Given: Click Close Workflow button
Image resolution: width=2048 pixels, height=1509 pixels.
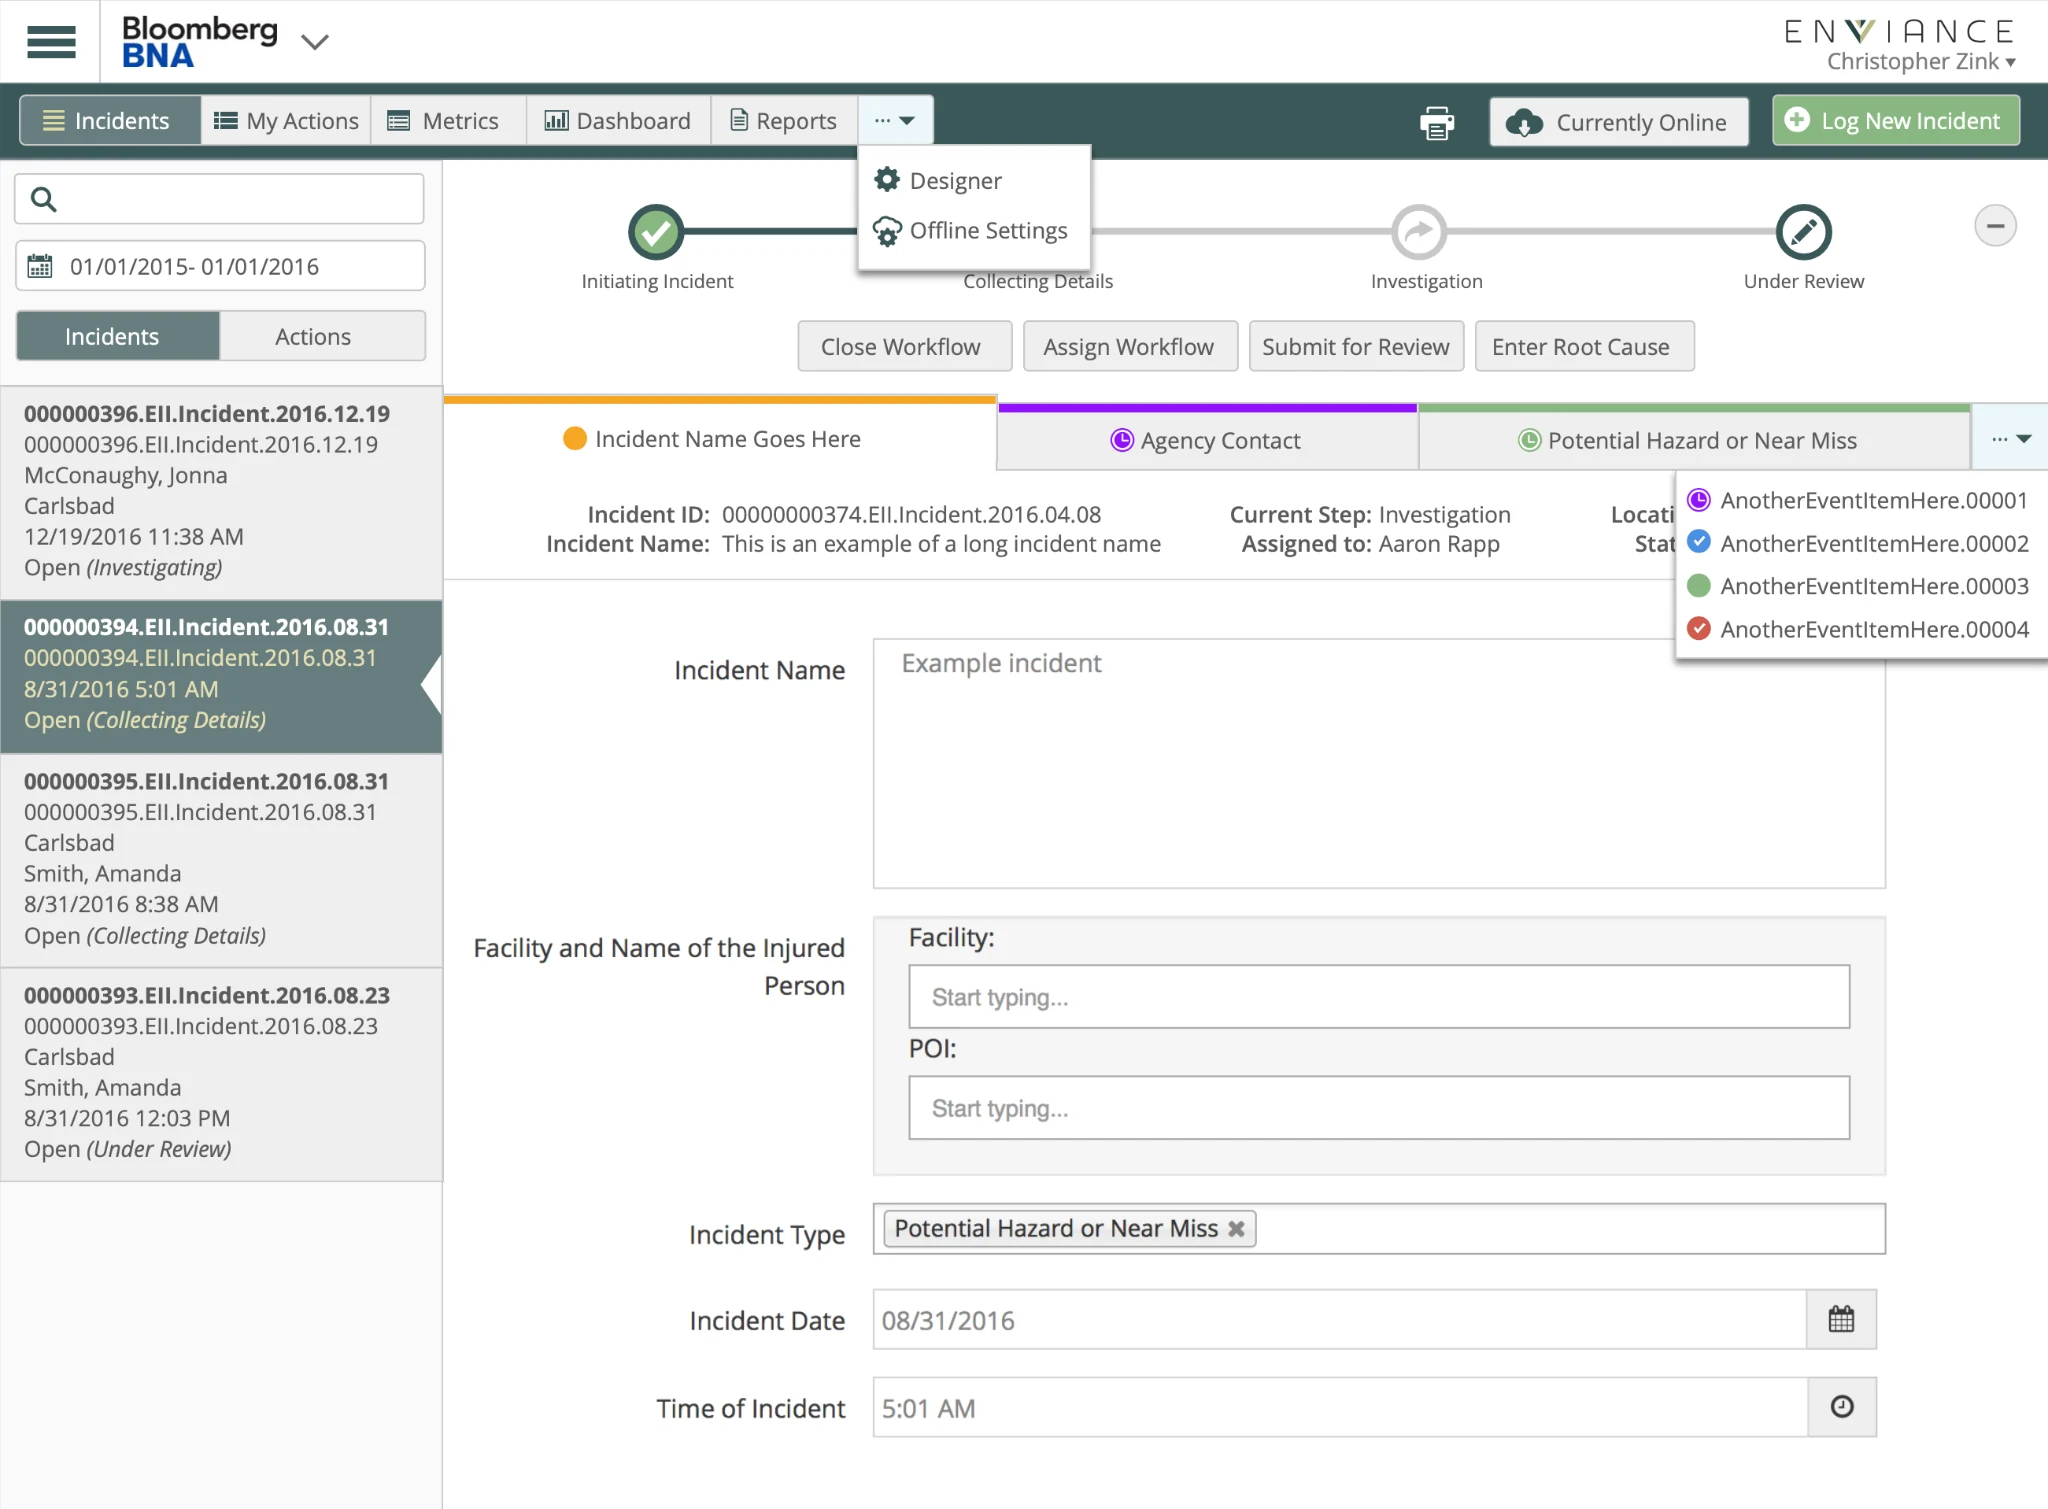Looking at the screenshot, I should (x=904, y=346).
